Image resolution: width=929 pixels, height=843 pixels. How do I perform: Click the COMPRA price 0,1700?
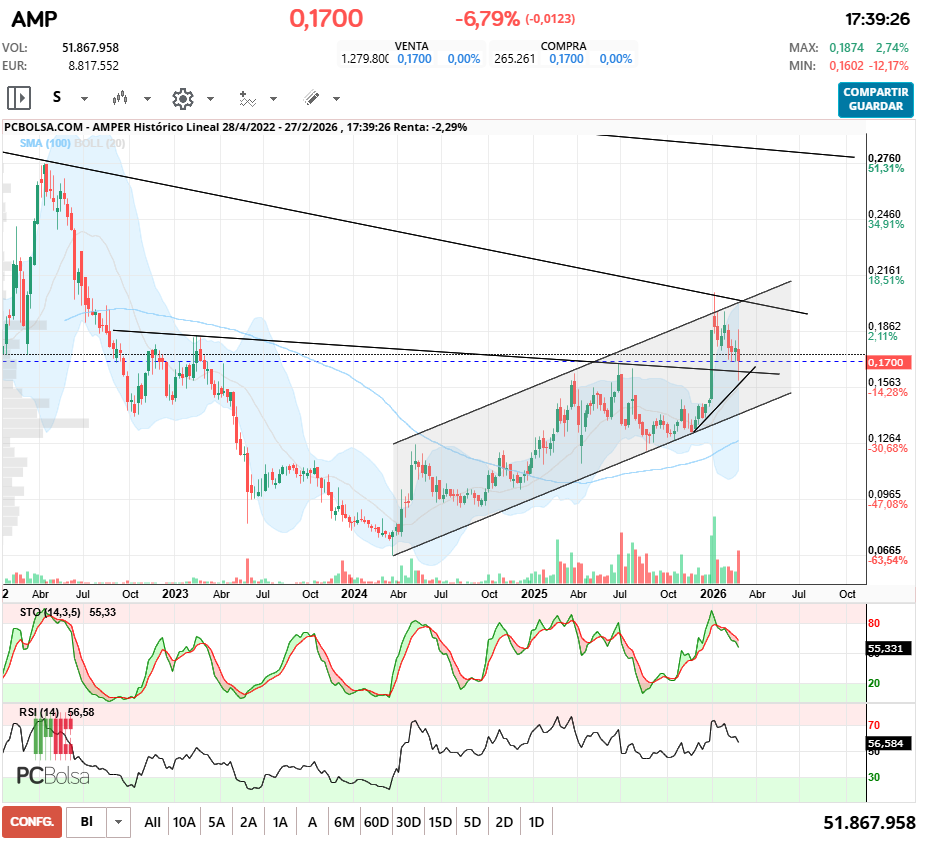pos(566,59)
